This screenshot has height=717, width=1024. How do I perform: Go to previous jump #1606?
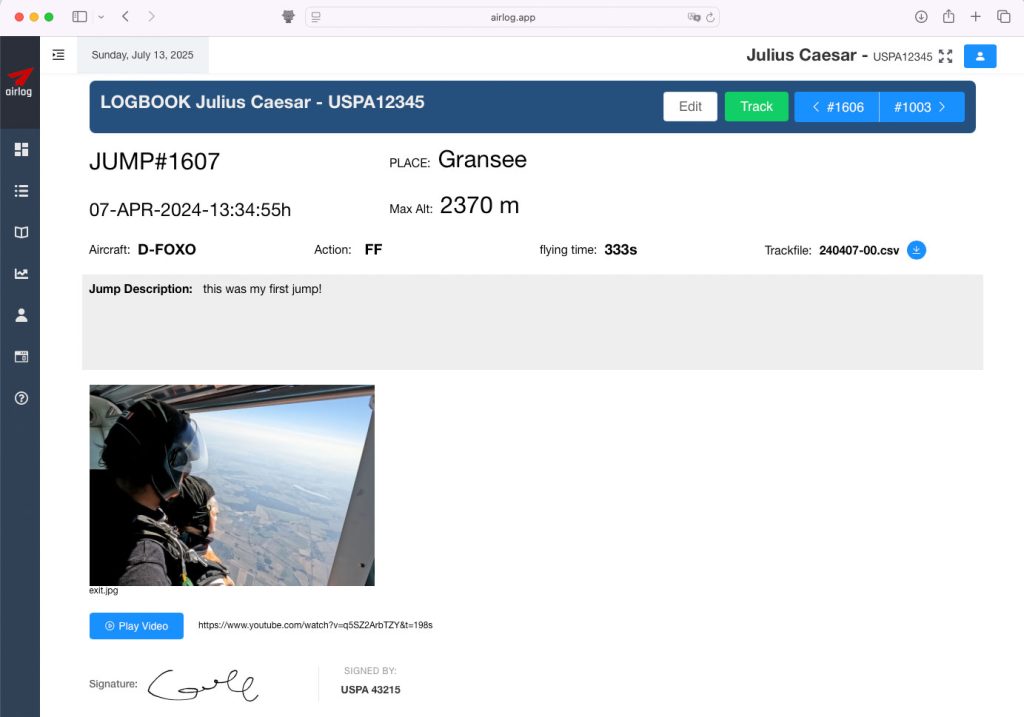[836, 107]
